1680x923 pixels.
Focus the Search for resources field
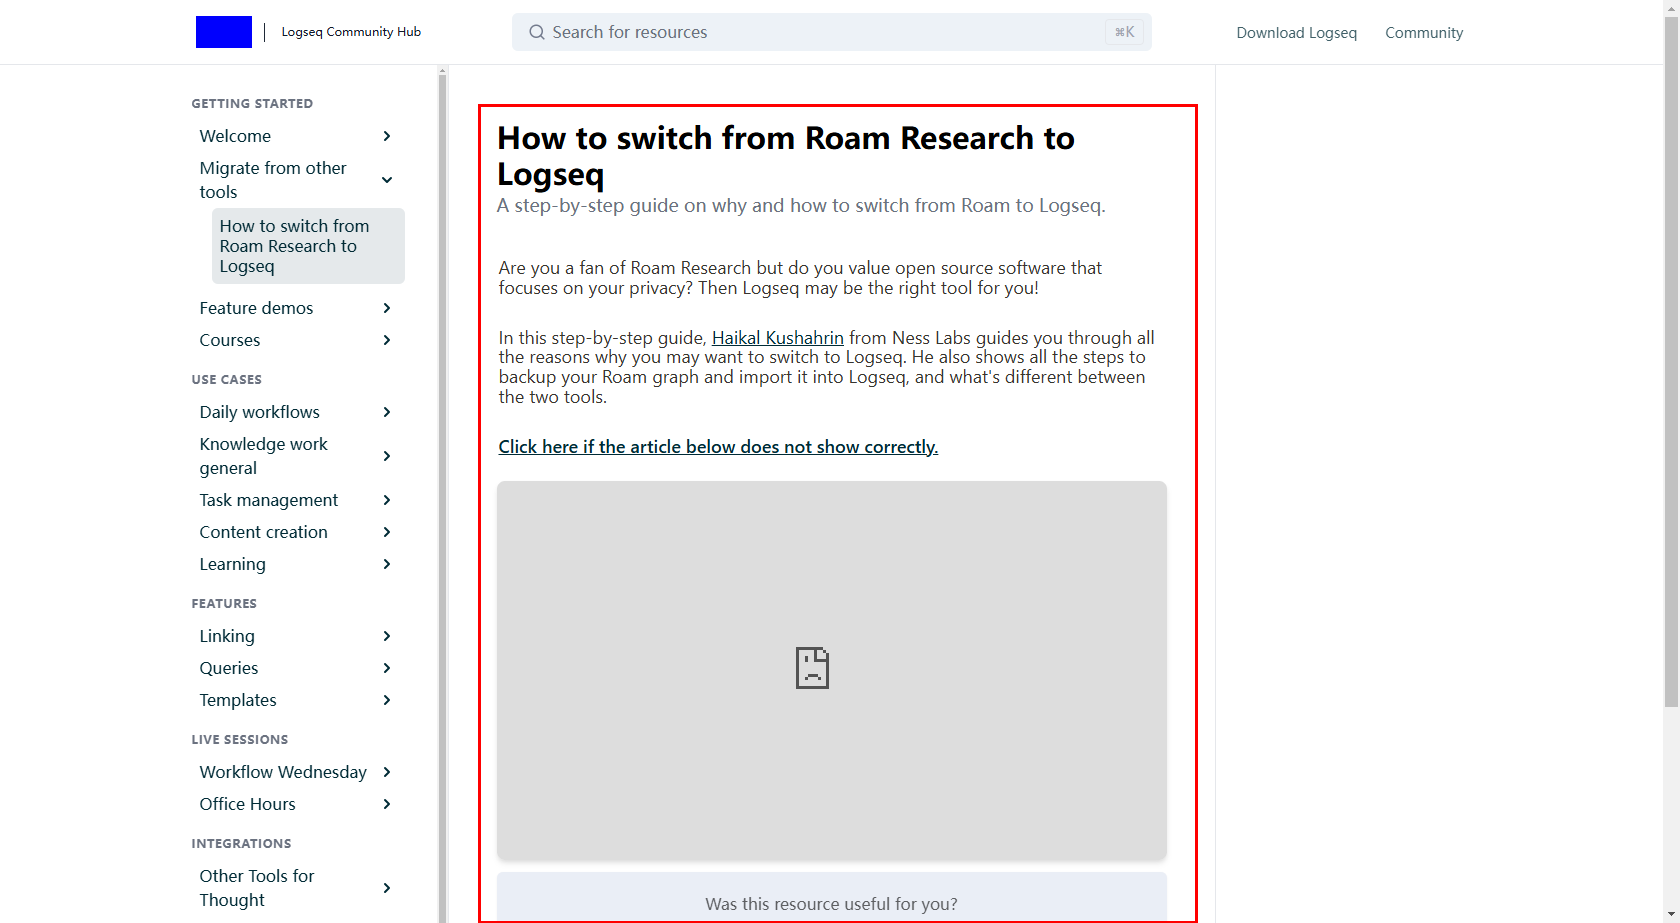[820, 32]
